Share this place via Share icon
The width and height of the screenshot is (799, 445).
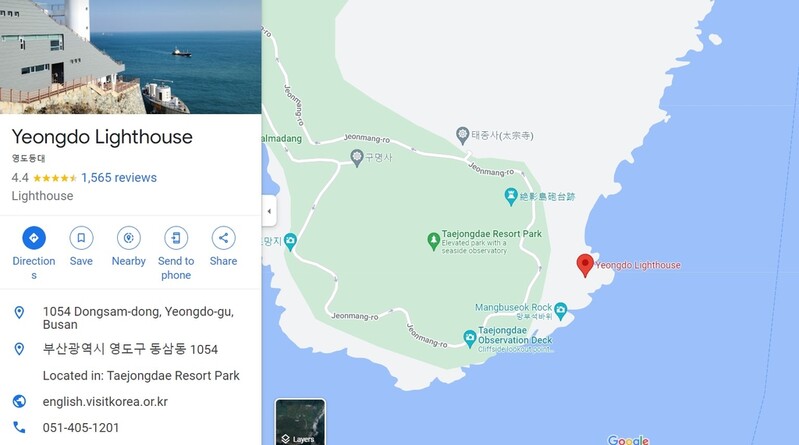click(223, 238)
